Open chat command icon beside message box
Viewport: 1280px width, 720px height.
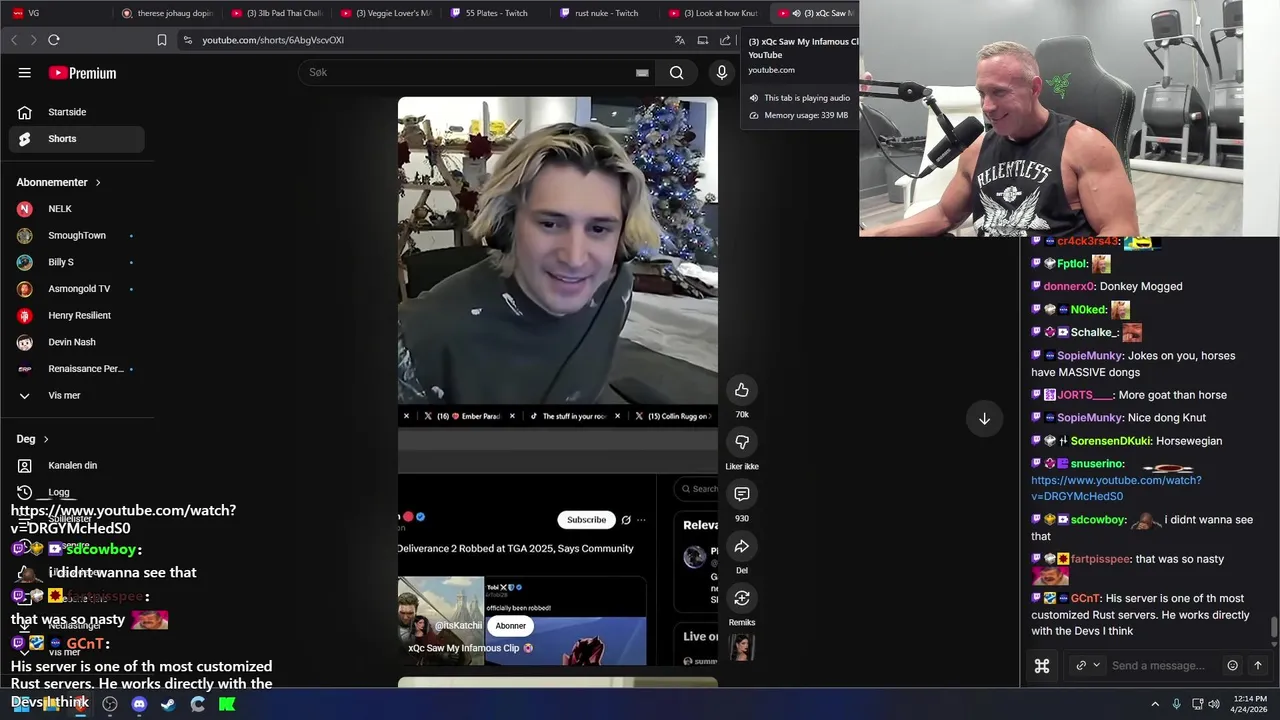point(1041,666)
